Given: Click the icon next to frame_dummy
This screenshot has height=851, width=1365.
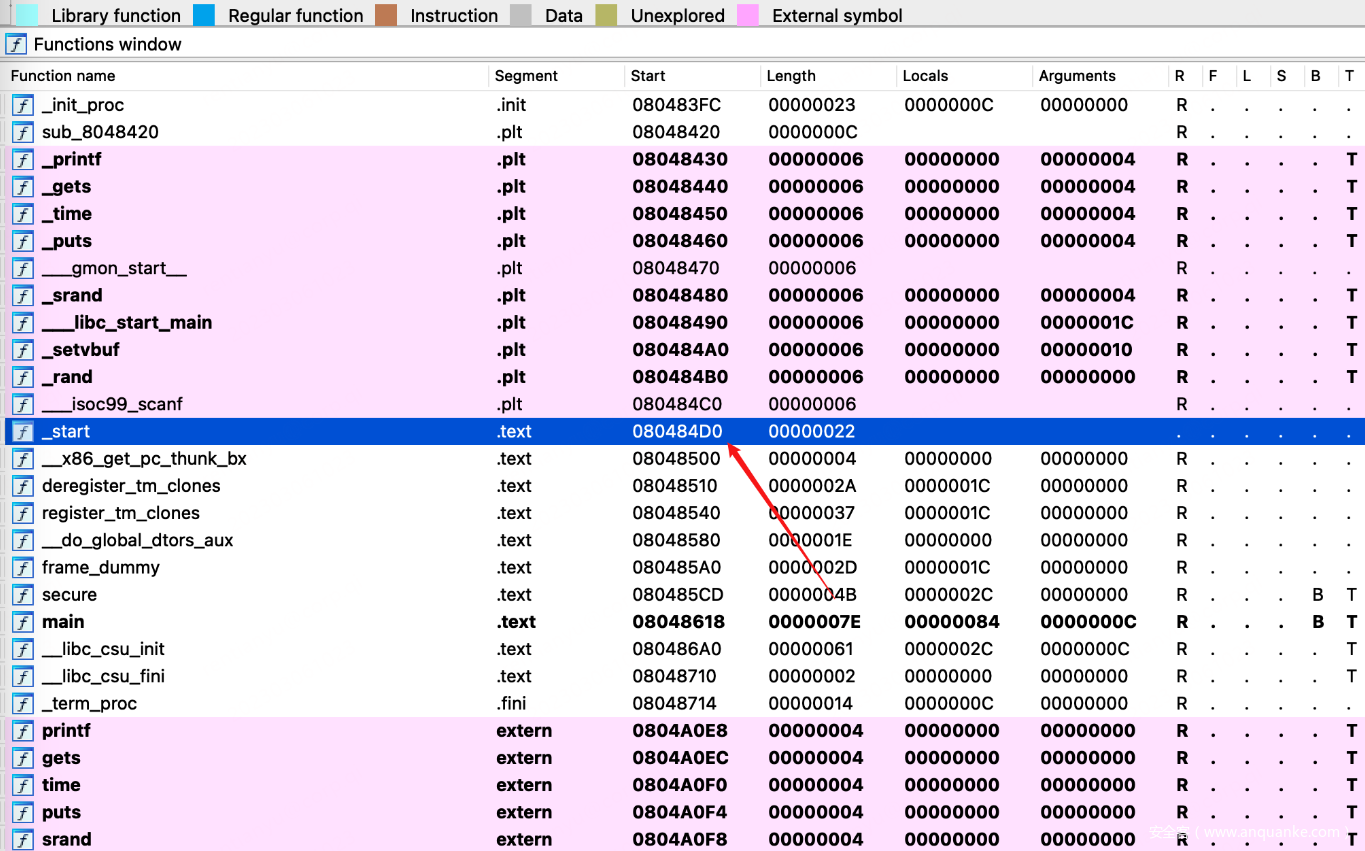Looking at the screenshot, I should [22, 568].
